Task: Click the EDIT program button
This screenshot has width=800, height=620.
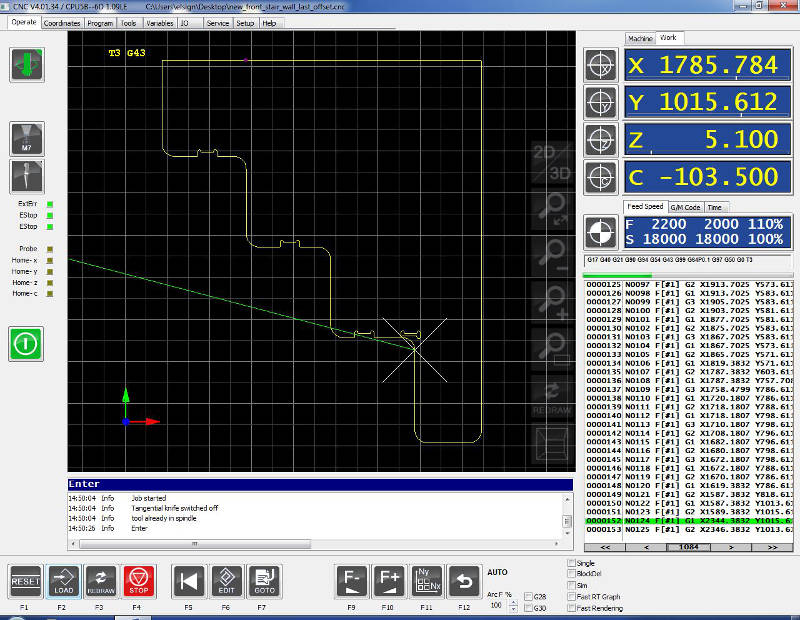Action: pos(226,581)
